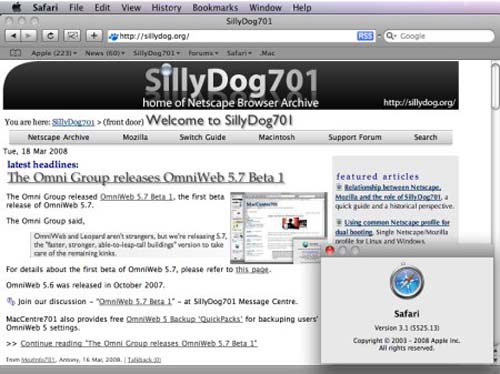Select the Netscape Archive navigation tab
Image resolution: width=500 pixels, height=374 pixels.
pos(58,137)
